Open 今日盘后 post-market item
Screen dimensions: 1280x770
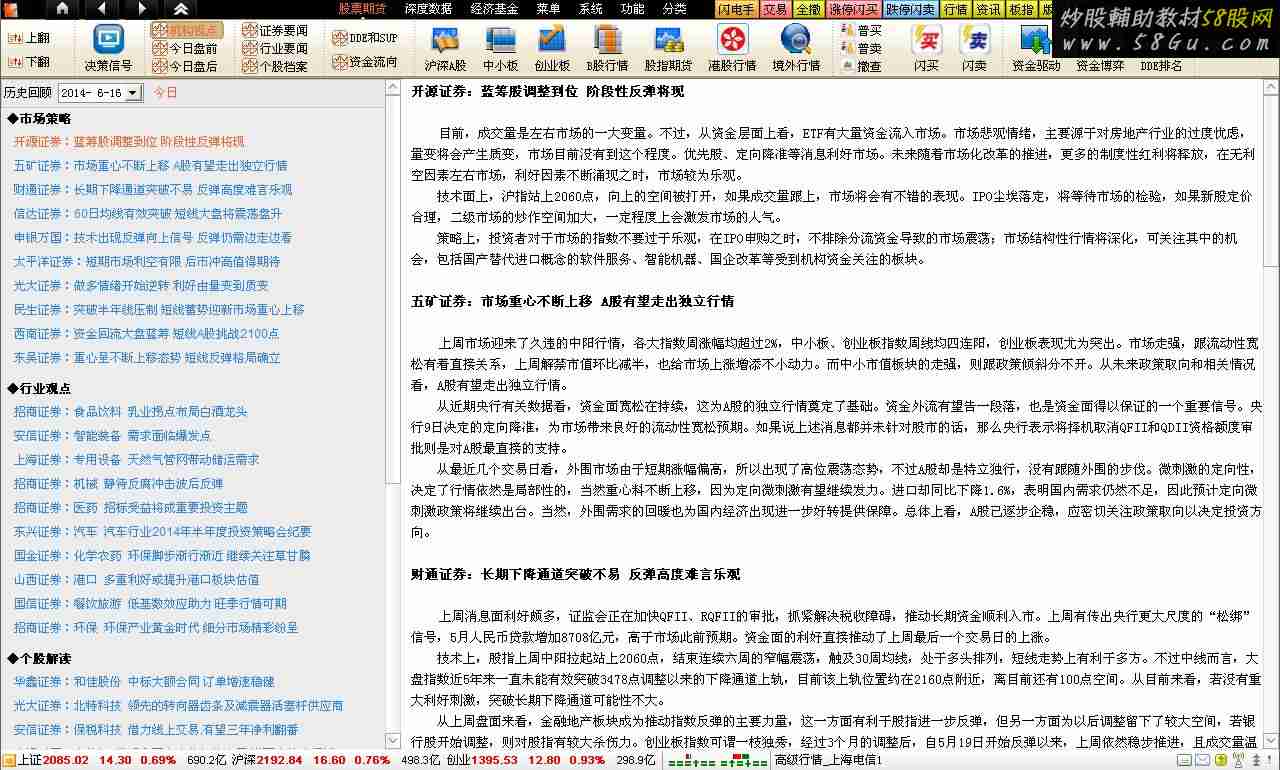186,66
